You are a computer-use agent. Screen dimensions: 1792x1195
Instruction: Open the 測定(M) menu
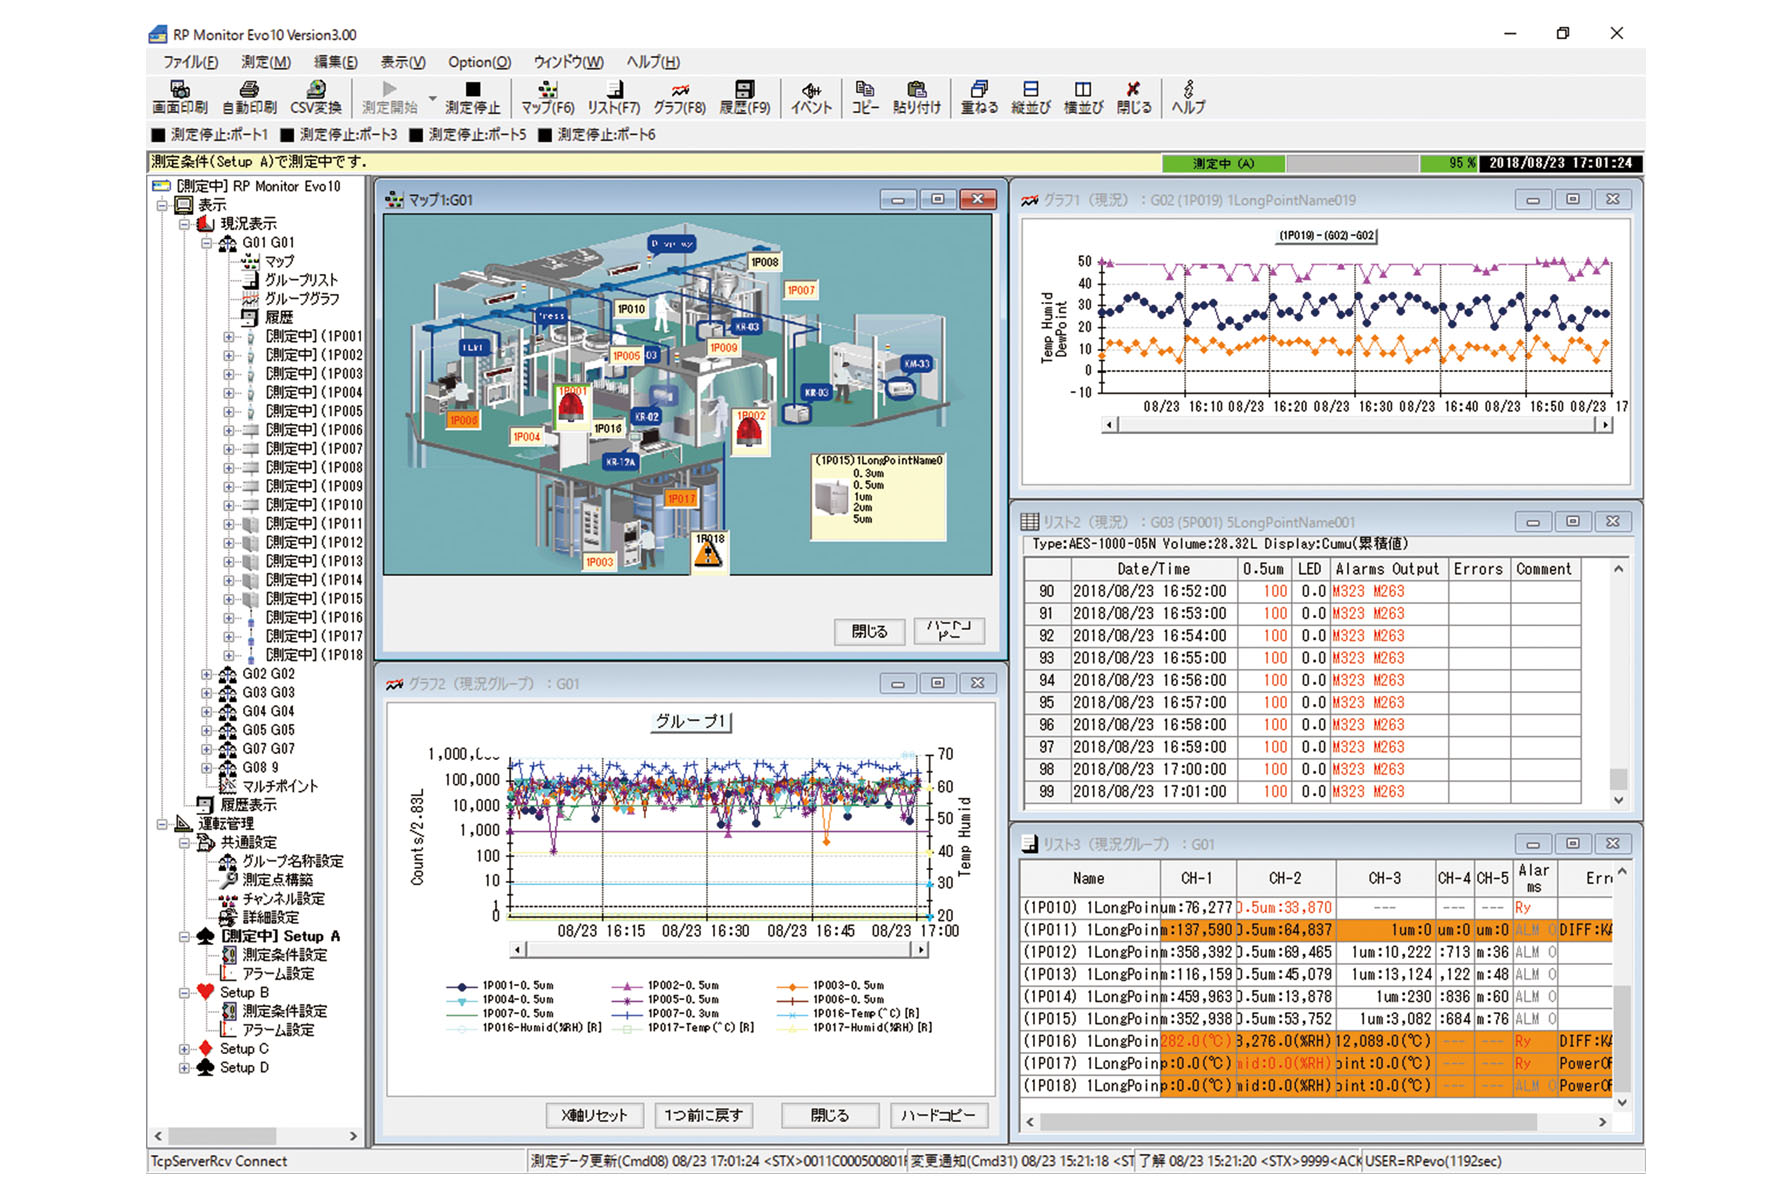click(265, 62)
